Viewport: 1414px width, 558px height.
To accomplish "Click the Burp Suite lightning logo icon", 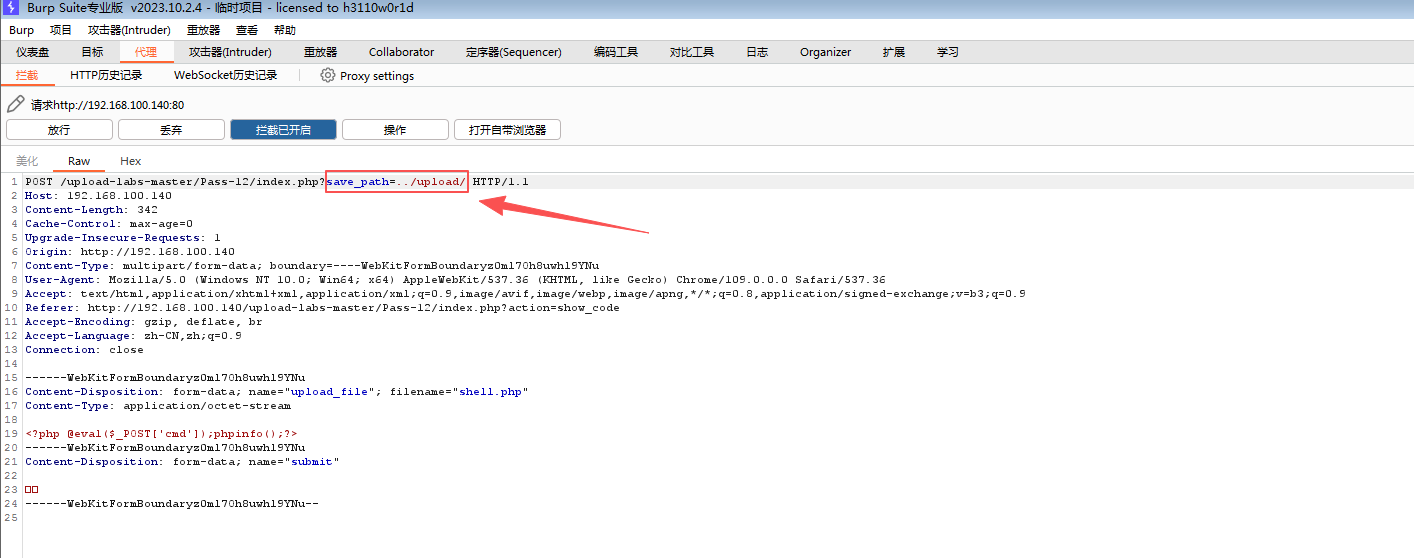I will coord(11,8).
